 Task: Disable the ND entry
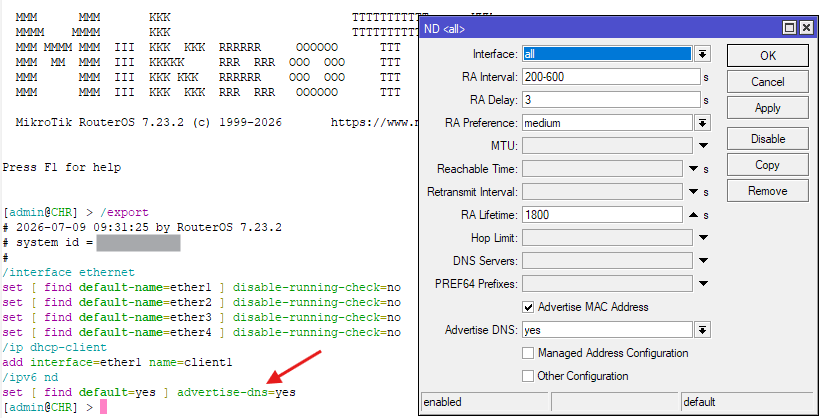pyautogui.click(x=768, y=139)
